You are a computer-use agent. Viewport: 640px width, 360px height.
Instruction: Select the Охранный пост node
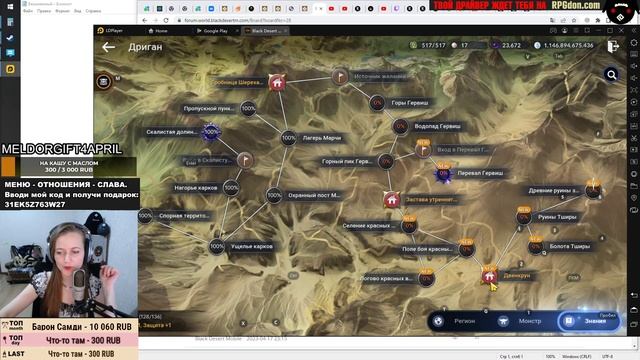pyautogui.click(x=274, y=195)
